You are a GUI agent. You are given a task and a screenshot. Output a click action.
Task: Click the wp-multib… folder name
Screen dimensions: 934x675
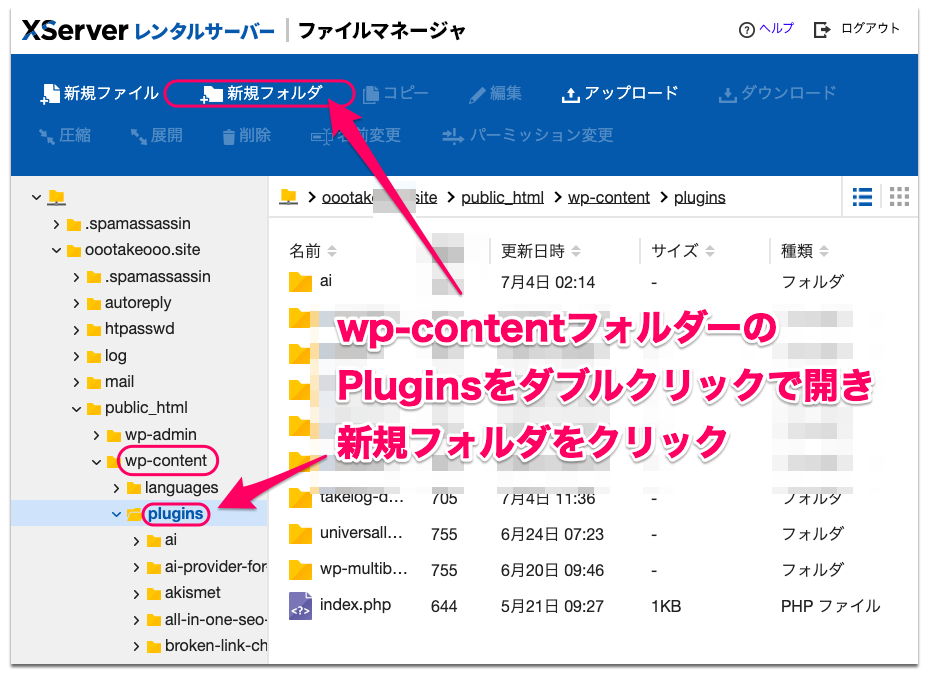[363, 569]
